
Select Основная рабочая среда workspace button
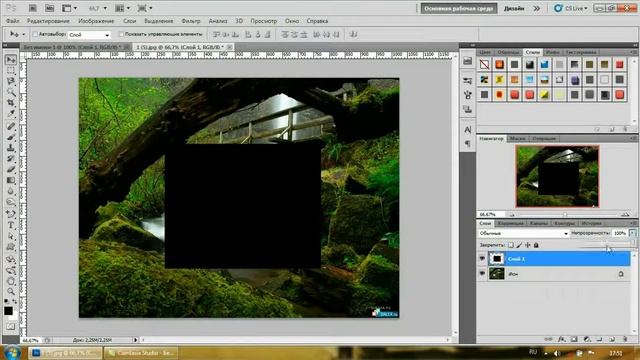click(459, 8)
